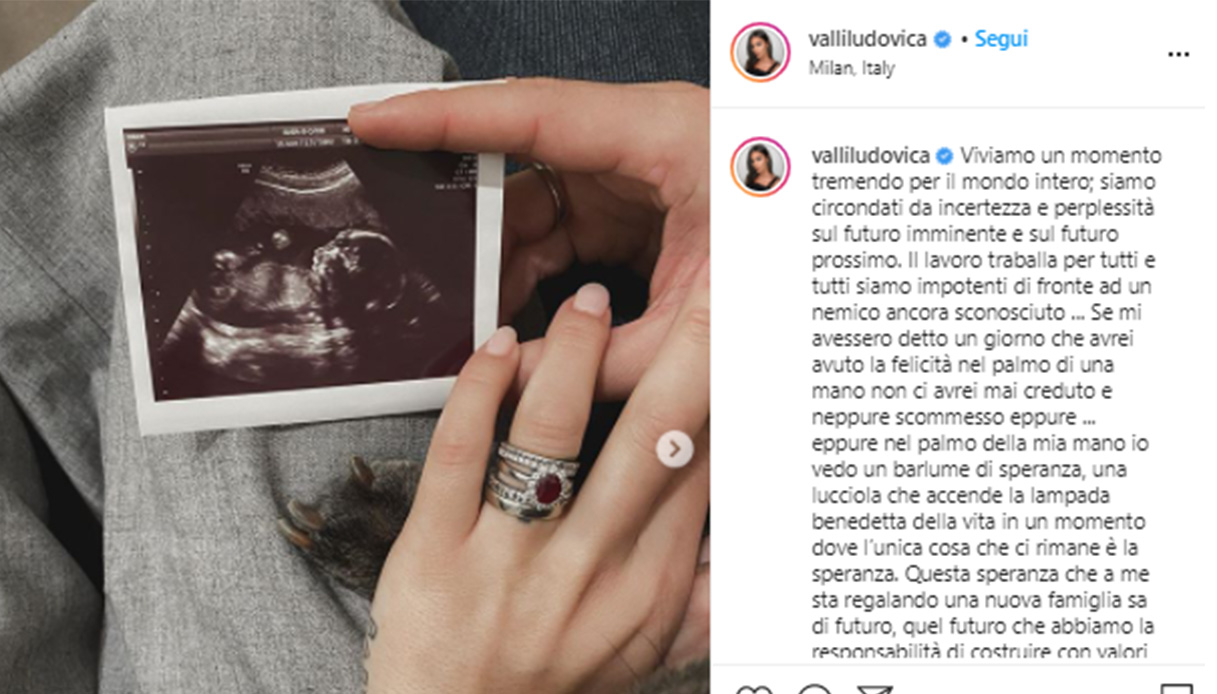1217x694 pixels.
Task: Open the Milan, Italy location link
Action: 851,69
